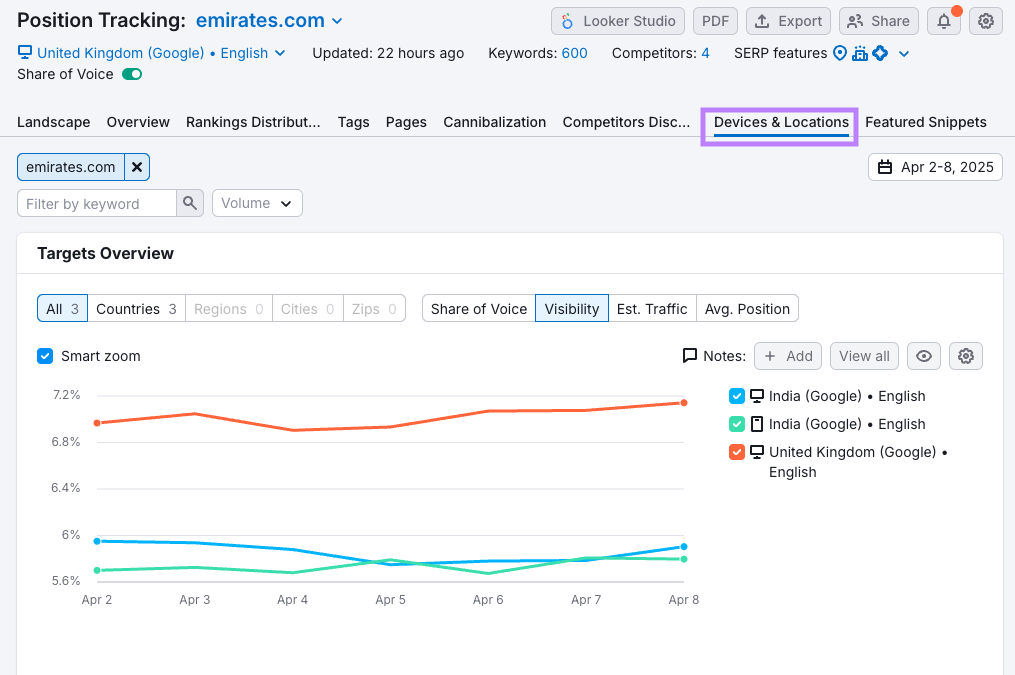Open the emirates.com project dropdown chevron
1015x675 pixels.
337,21
